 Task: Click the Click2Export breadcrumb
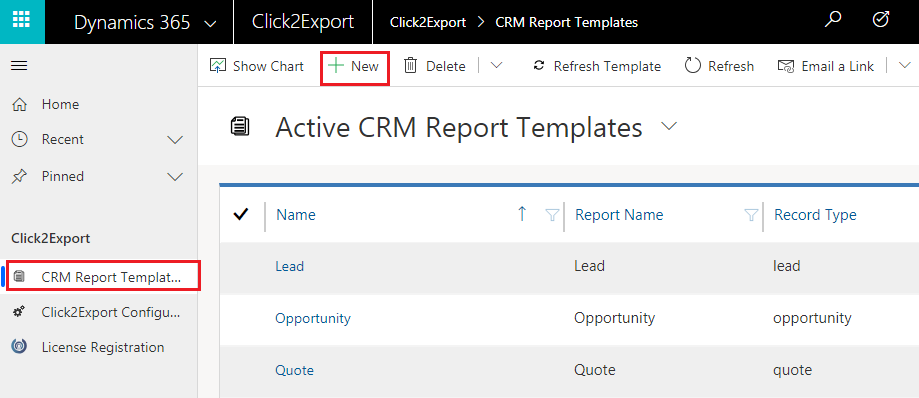pos(428,23)
